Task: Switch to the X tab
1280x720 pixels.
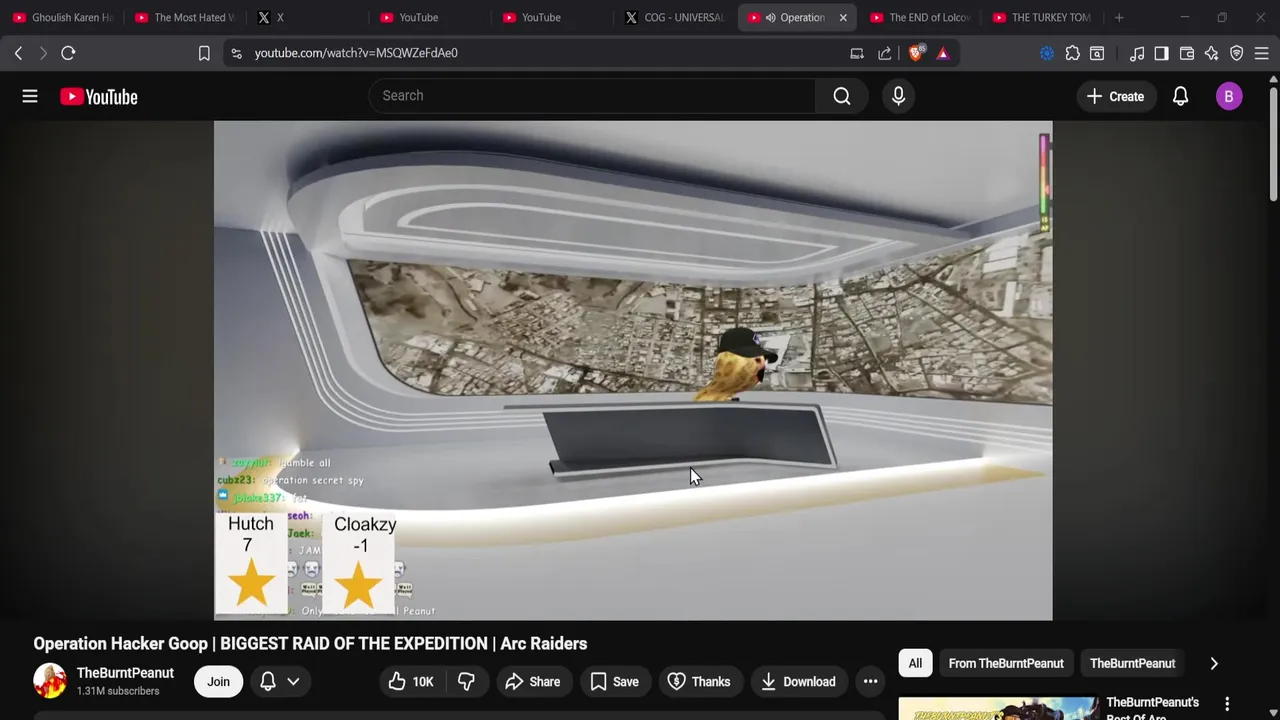Action: [307, 17]
